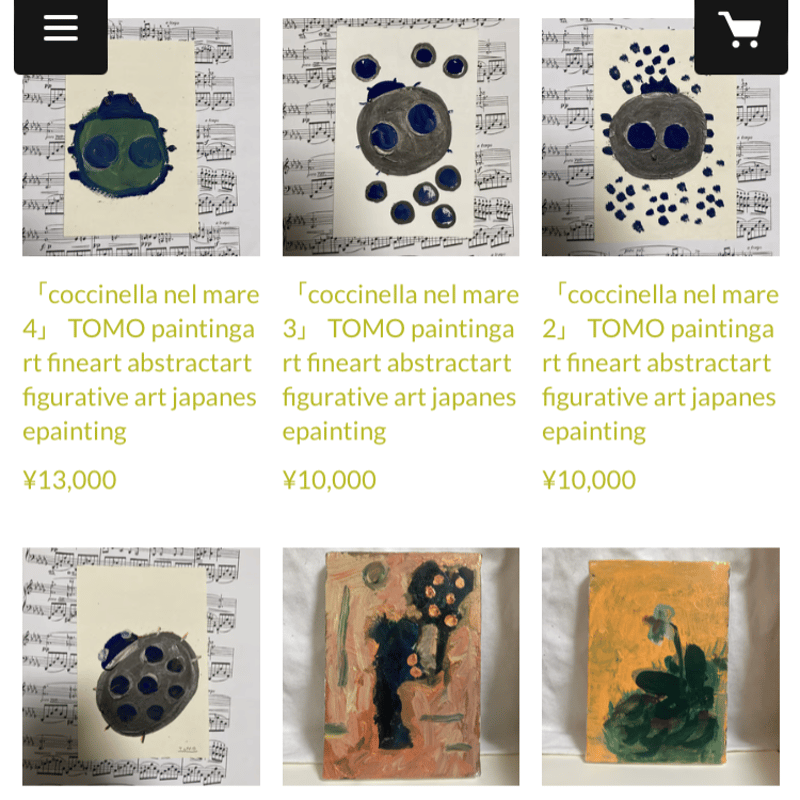Click 'epainting' text in coccinella 2 title
The image size is (800, 800).
pos(594,432)
